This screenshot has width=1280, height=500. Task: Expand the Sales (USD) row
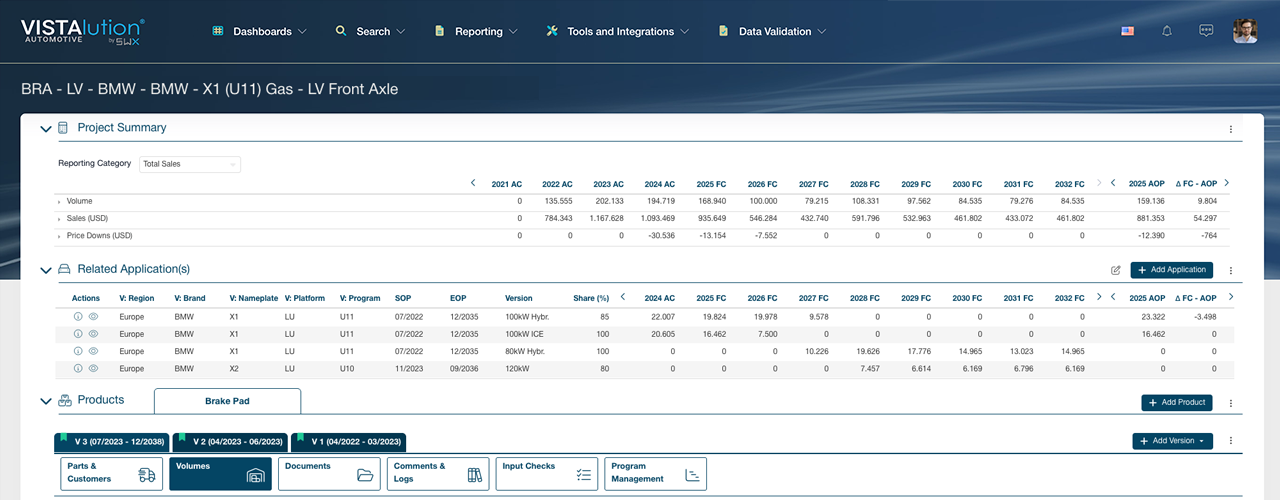coord(60,219)
